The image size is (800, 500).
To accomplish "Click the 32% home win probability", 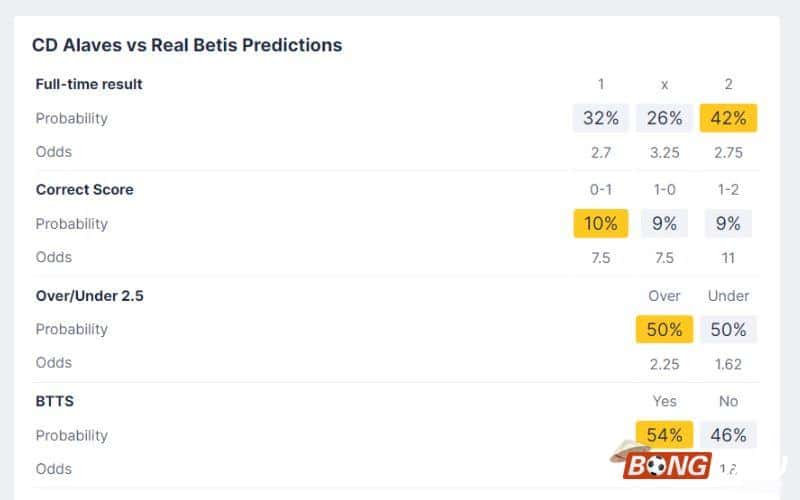I will [x=601, y=118].
